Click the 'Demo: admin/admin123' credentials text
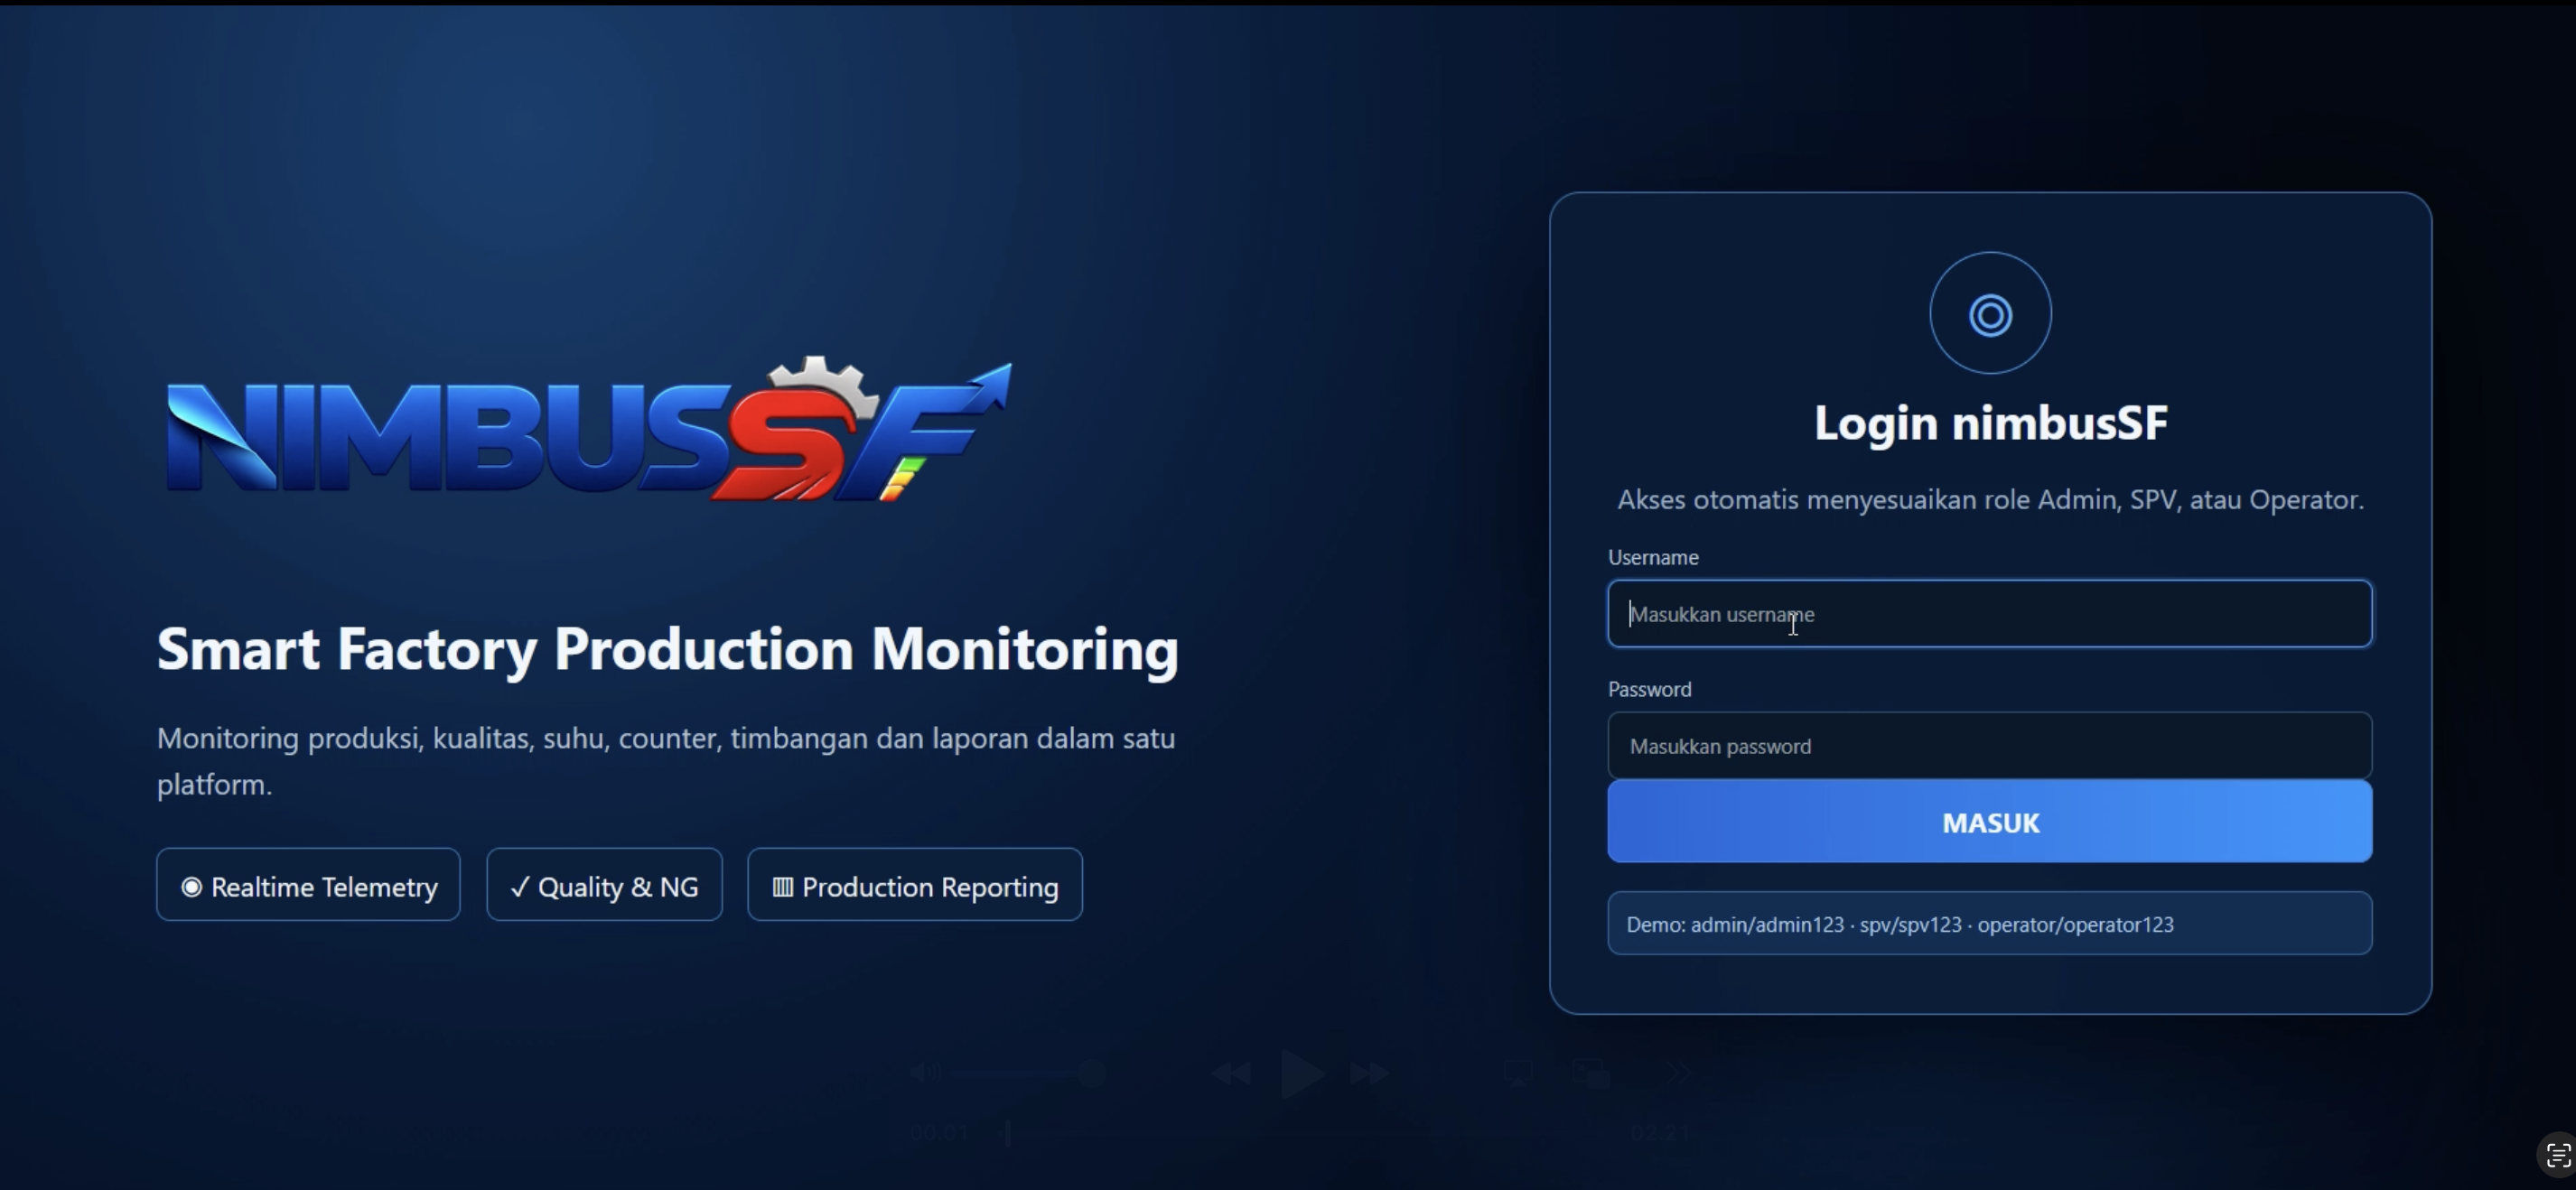This screenshot has width=2576, height=1190. (1899, 924)
